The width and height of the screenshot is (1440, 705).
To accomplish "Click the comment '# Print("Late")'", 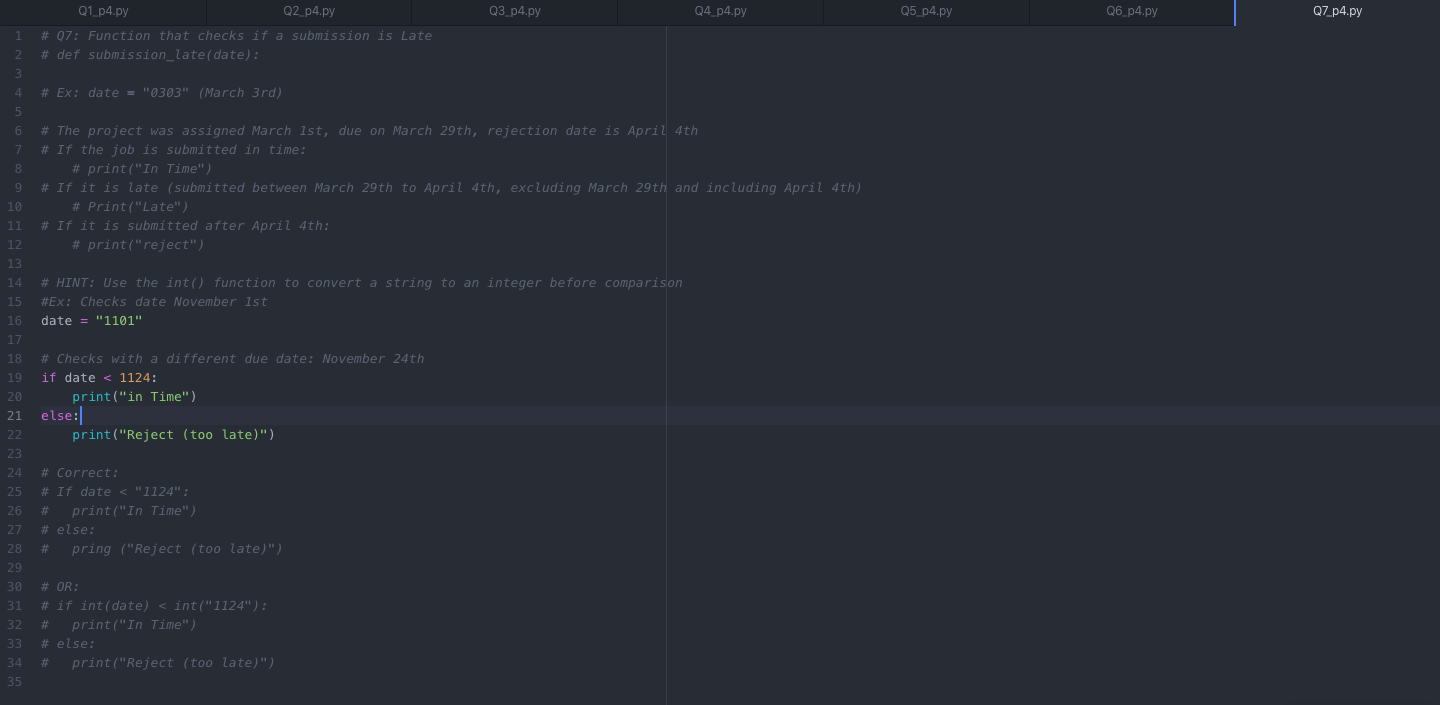I will [130, 207].
